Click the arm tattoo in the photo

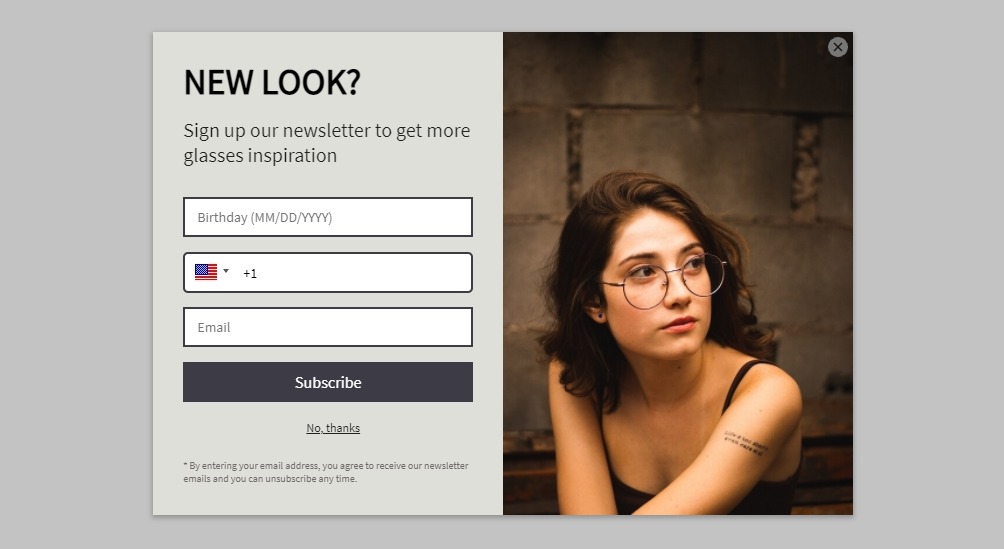(x=745, y=443)
